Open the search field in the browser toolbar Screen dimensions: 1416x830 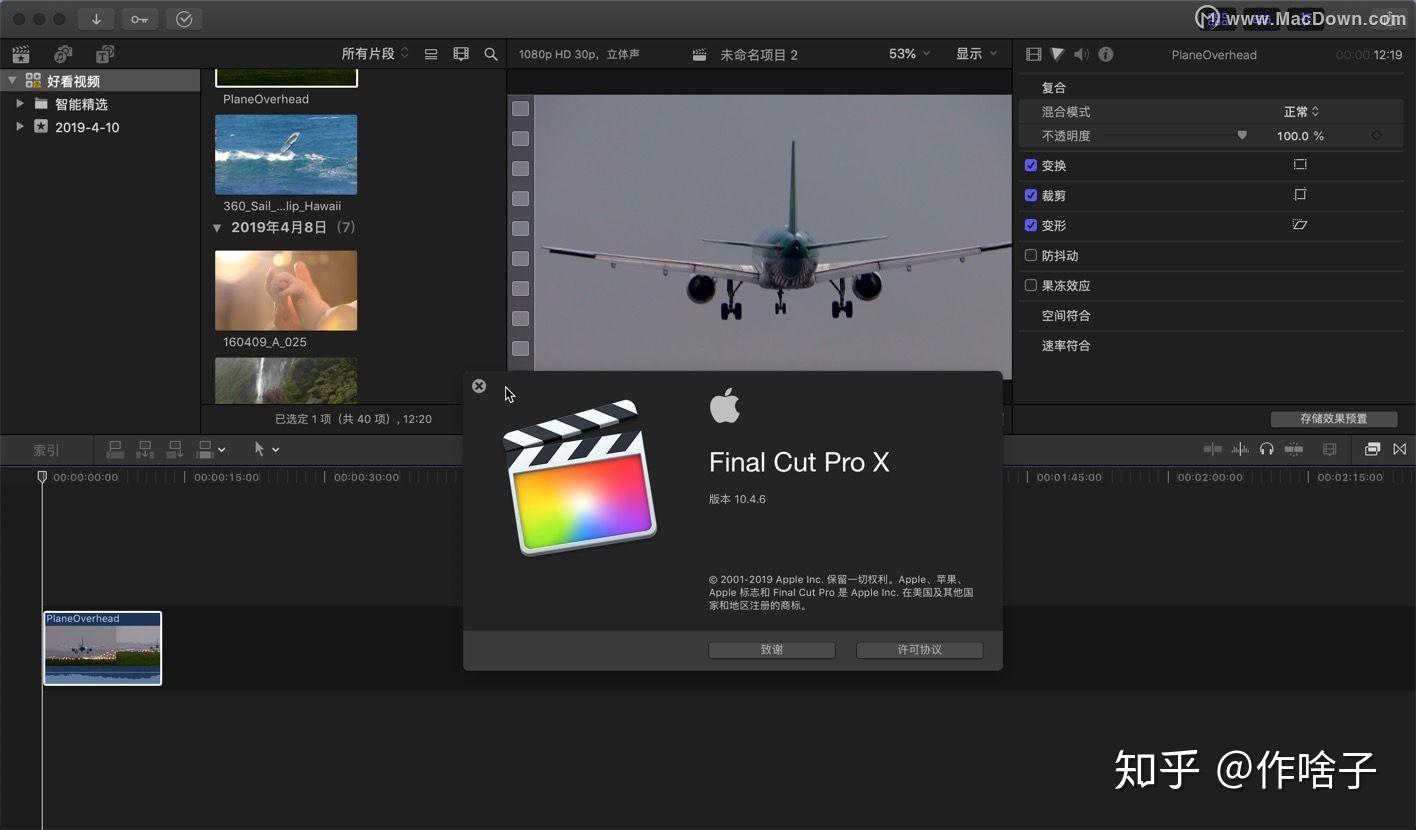tap(490, 54)
